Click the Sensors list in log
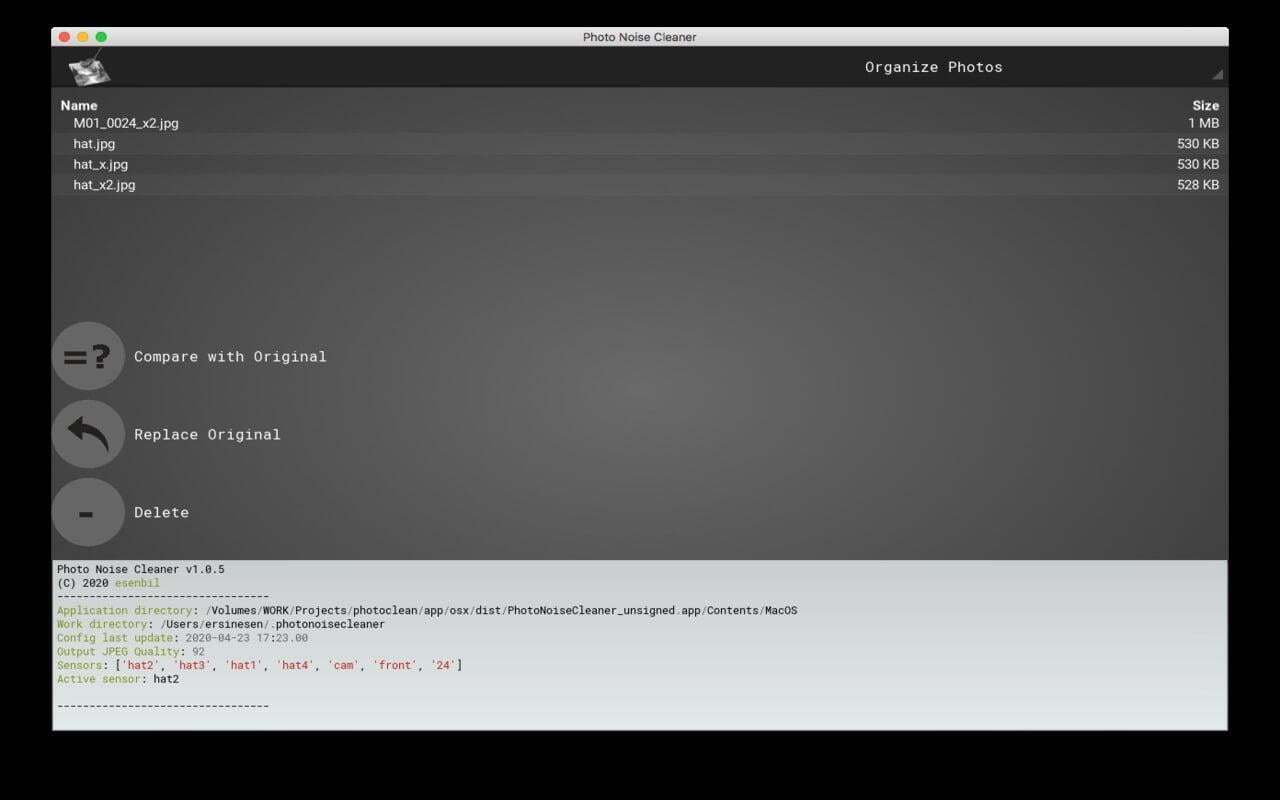The image size is (1280, 800). [x=289, y=665]
